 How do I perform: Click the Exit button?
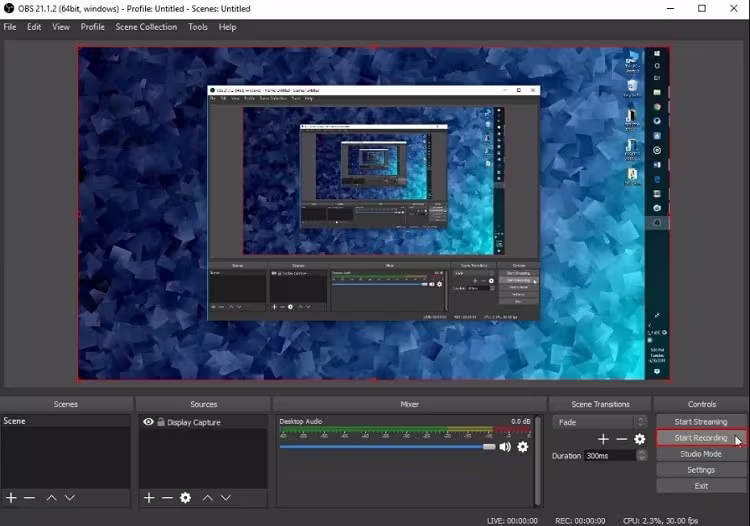tap(701, 486)
